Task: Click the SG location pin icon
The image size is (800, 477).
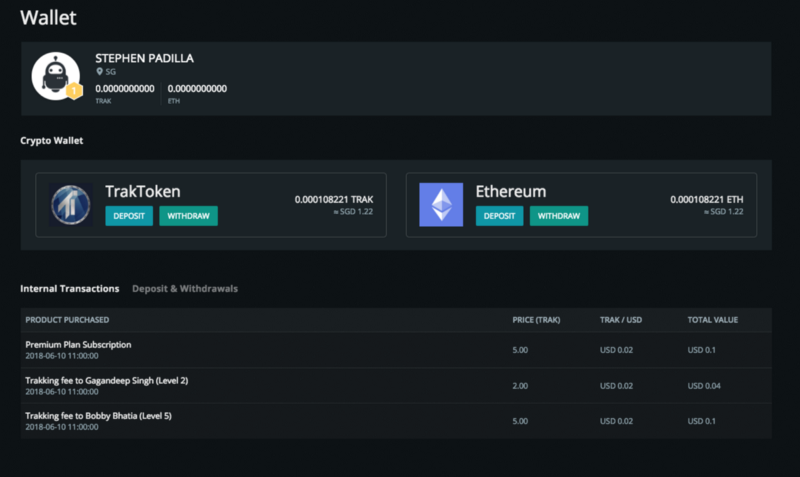Action: (99, 71)
